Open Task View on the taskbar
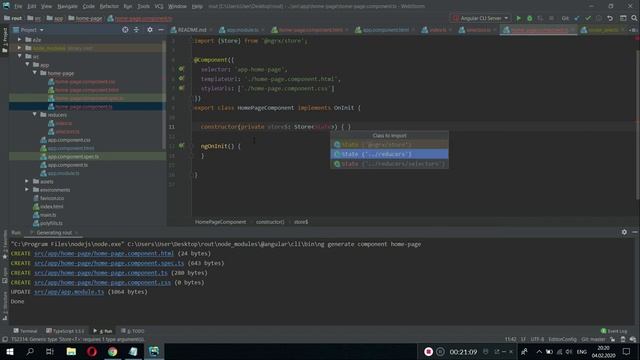640x360 pixels. [x=50, y=351]
